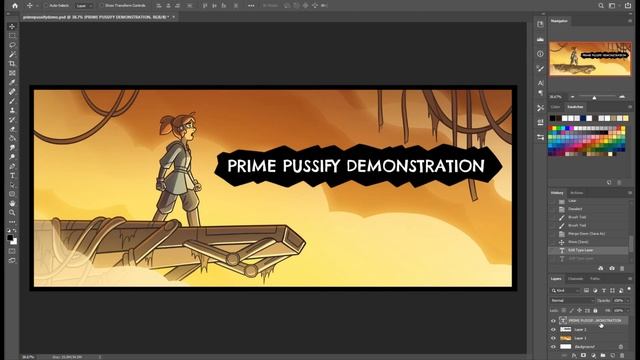The height and width of the screenshot is (360, 640).
Task: Toggle lock all padlock in Layers panel
Action: (x=595, y=311)
